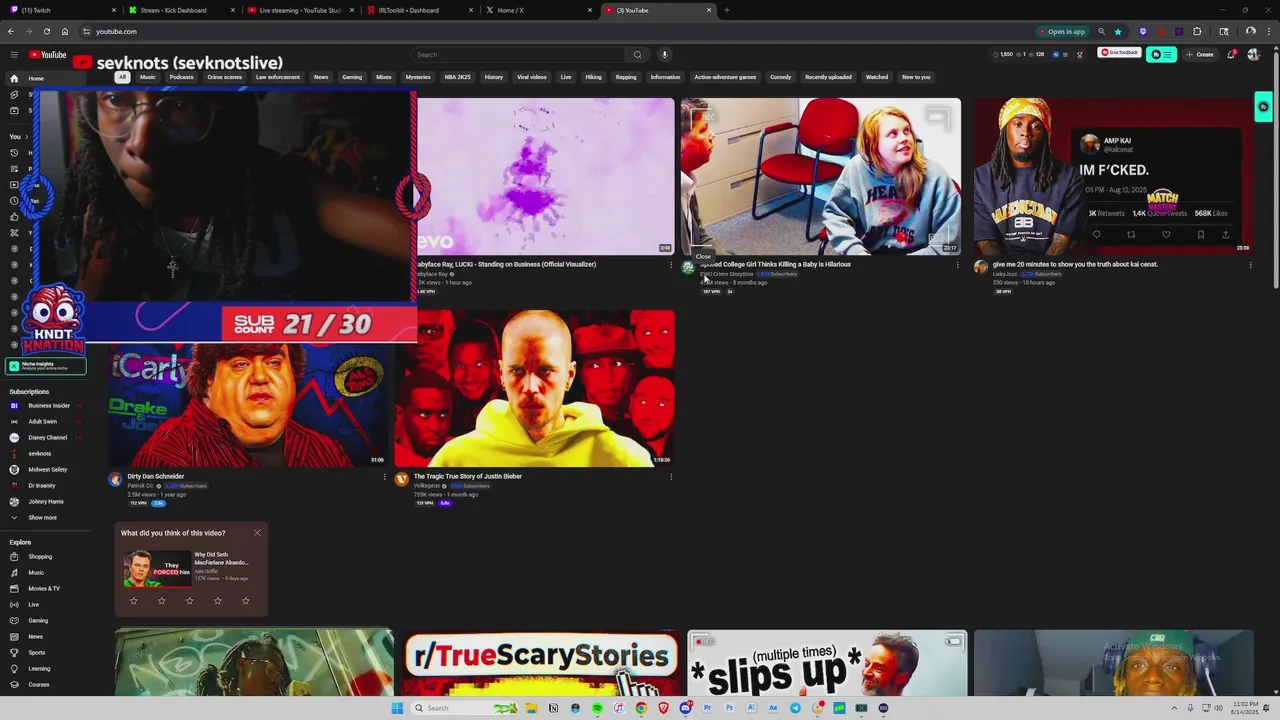
Task: Open Adult Swim subscription channel
Action: [x=42, y=422]
